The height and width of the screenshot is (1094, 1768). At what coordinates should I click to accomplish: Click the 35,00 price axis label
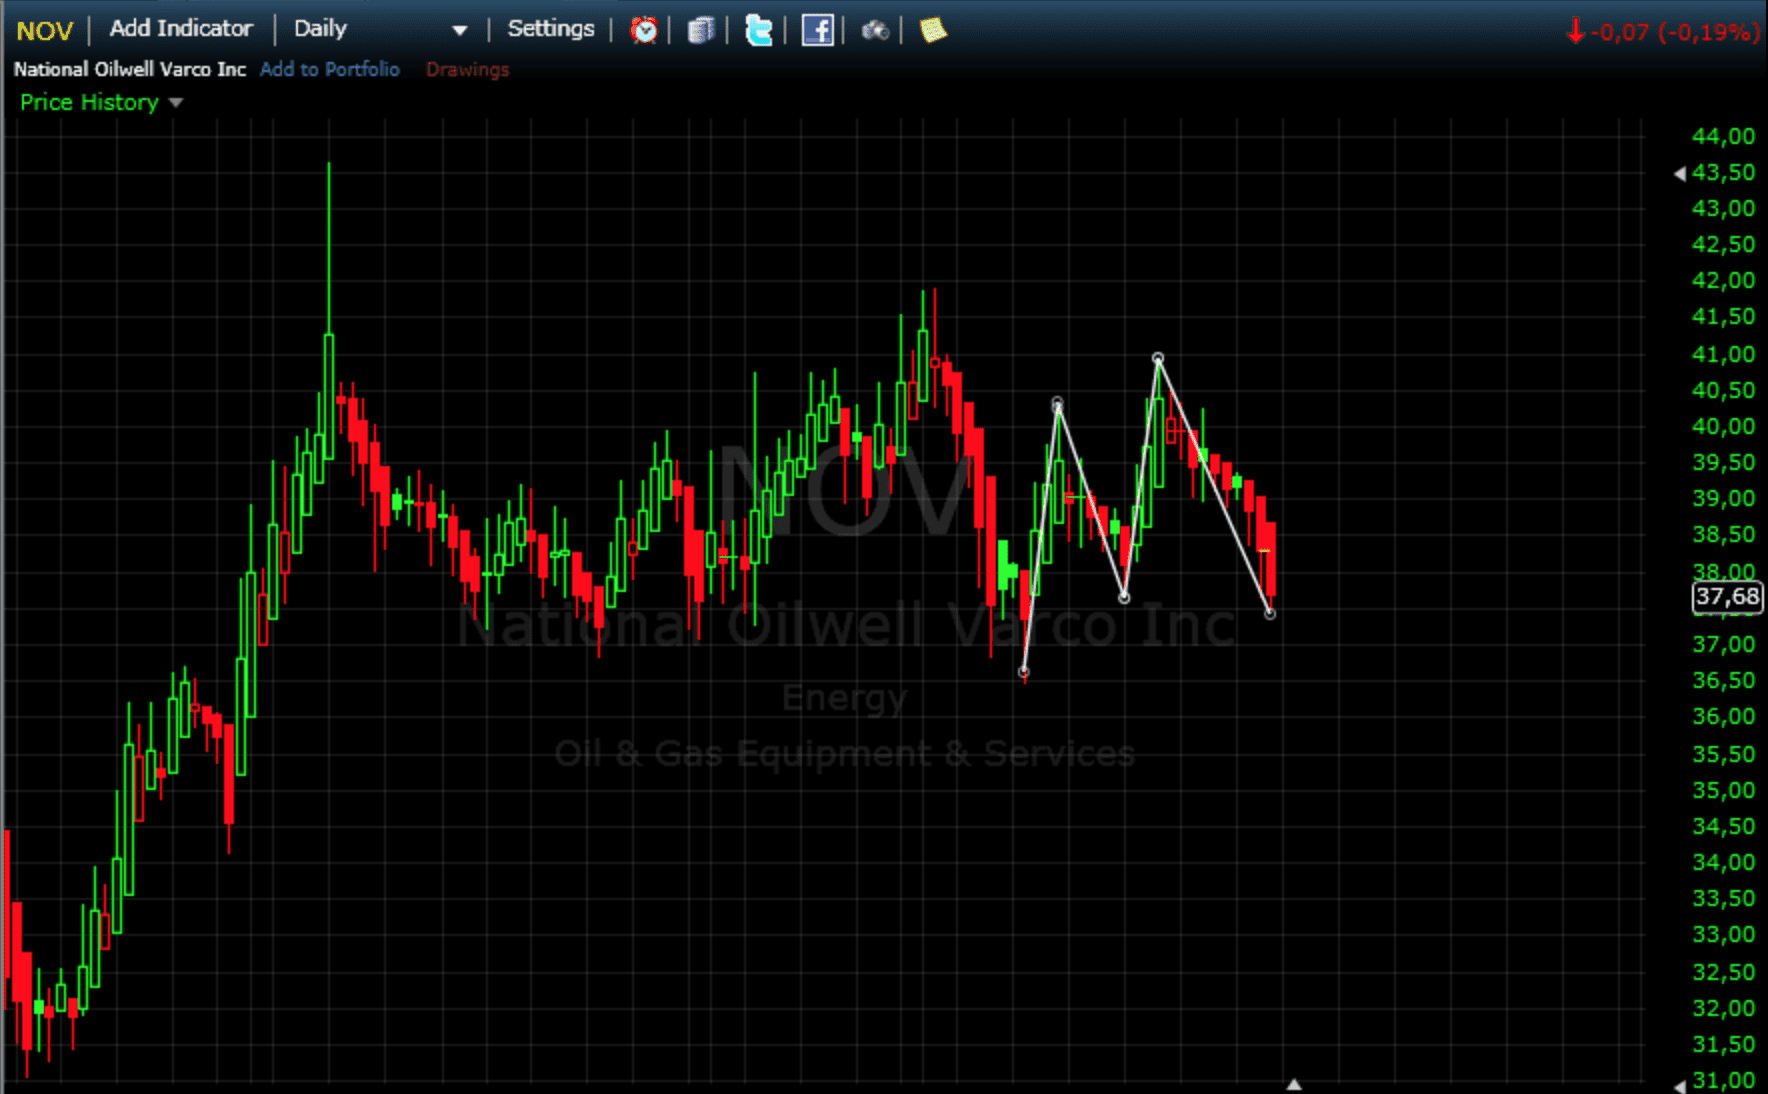(1723, 790)
